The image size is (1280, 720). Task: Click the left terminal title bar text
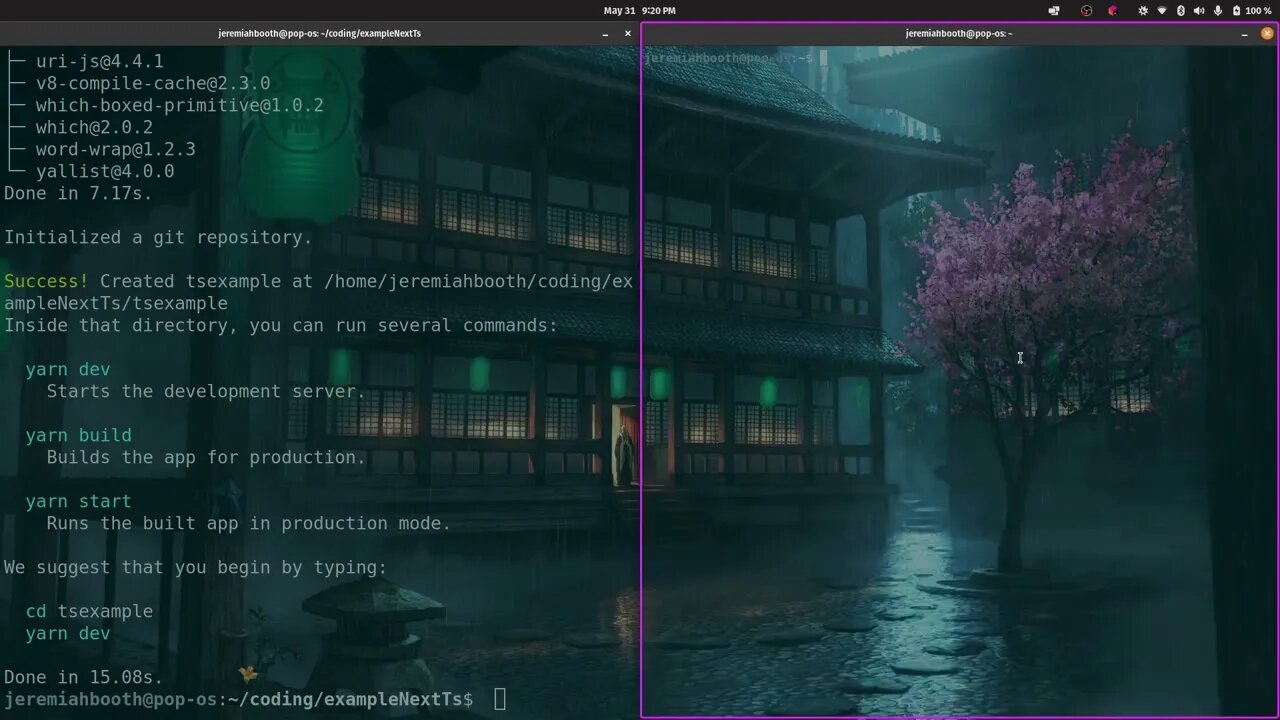(320, 33)
